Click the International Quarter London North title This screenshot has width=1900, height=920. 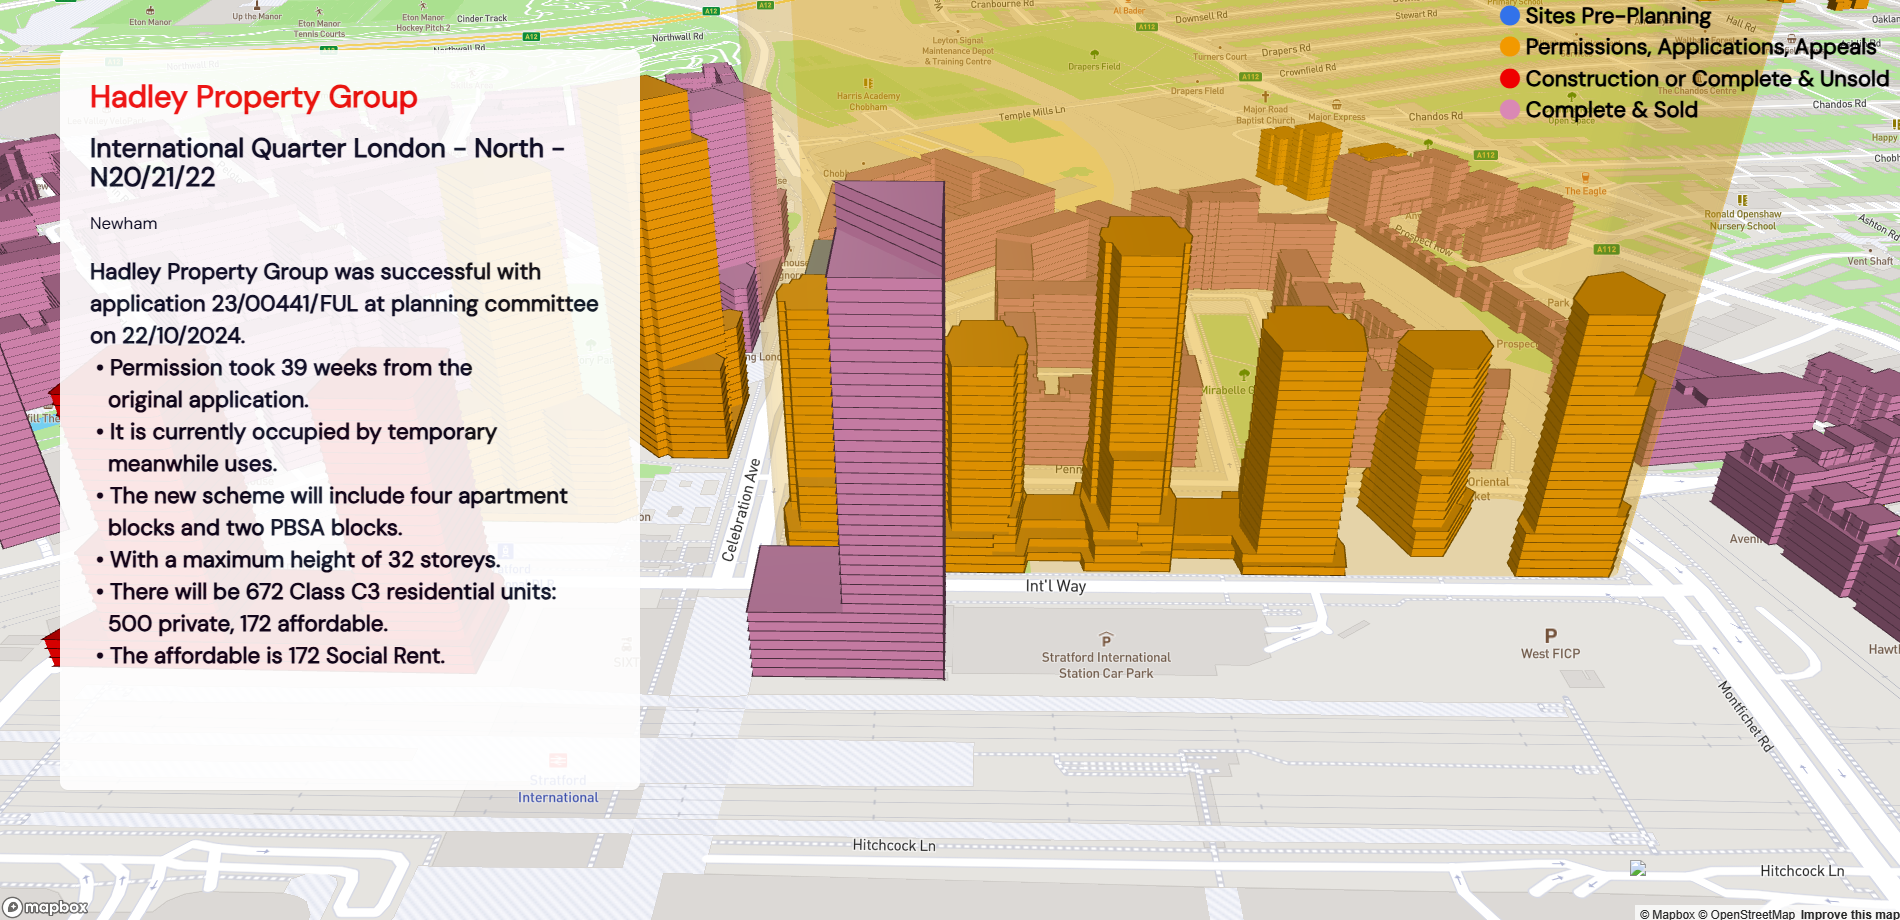point(327,162)
